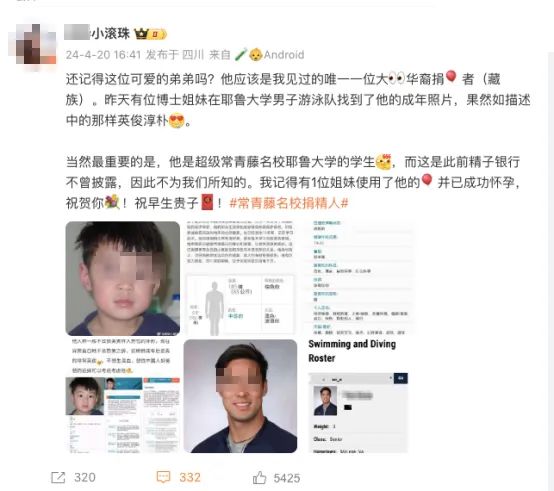This screenshot has height=491, width=554.
Task: Open the smiling man portrait thumbnail
Action: coord(240,396)
